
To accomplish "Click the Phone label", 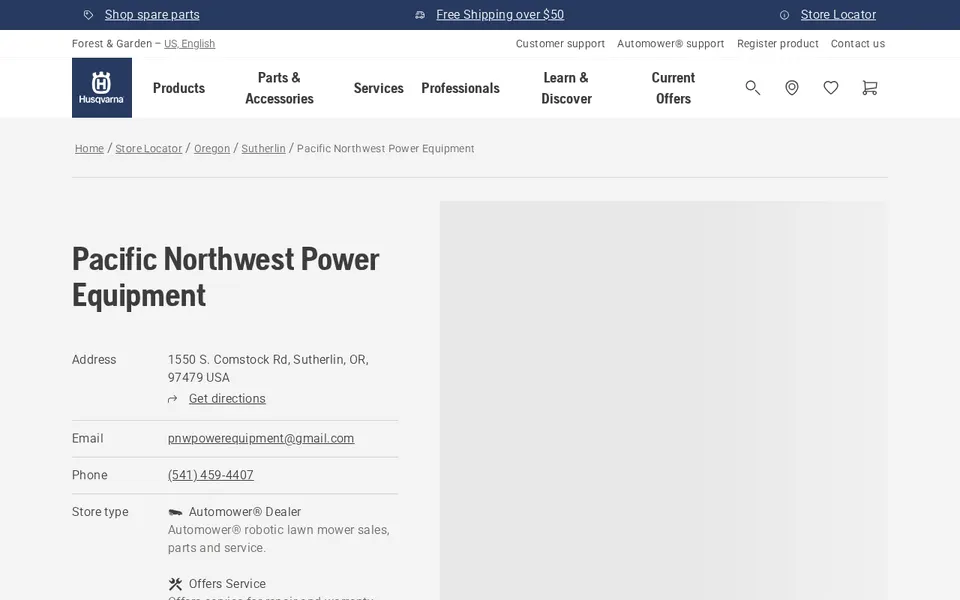I will click(89, 475).
